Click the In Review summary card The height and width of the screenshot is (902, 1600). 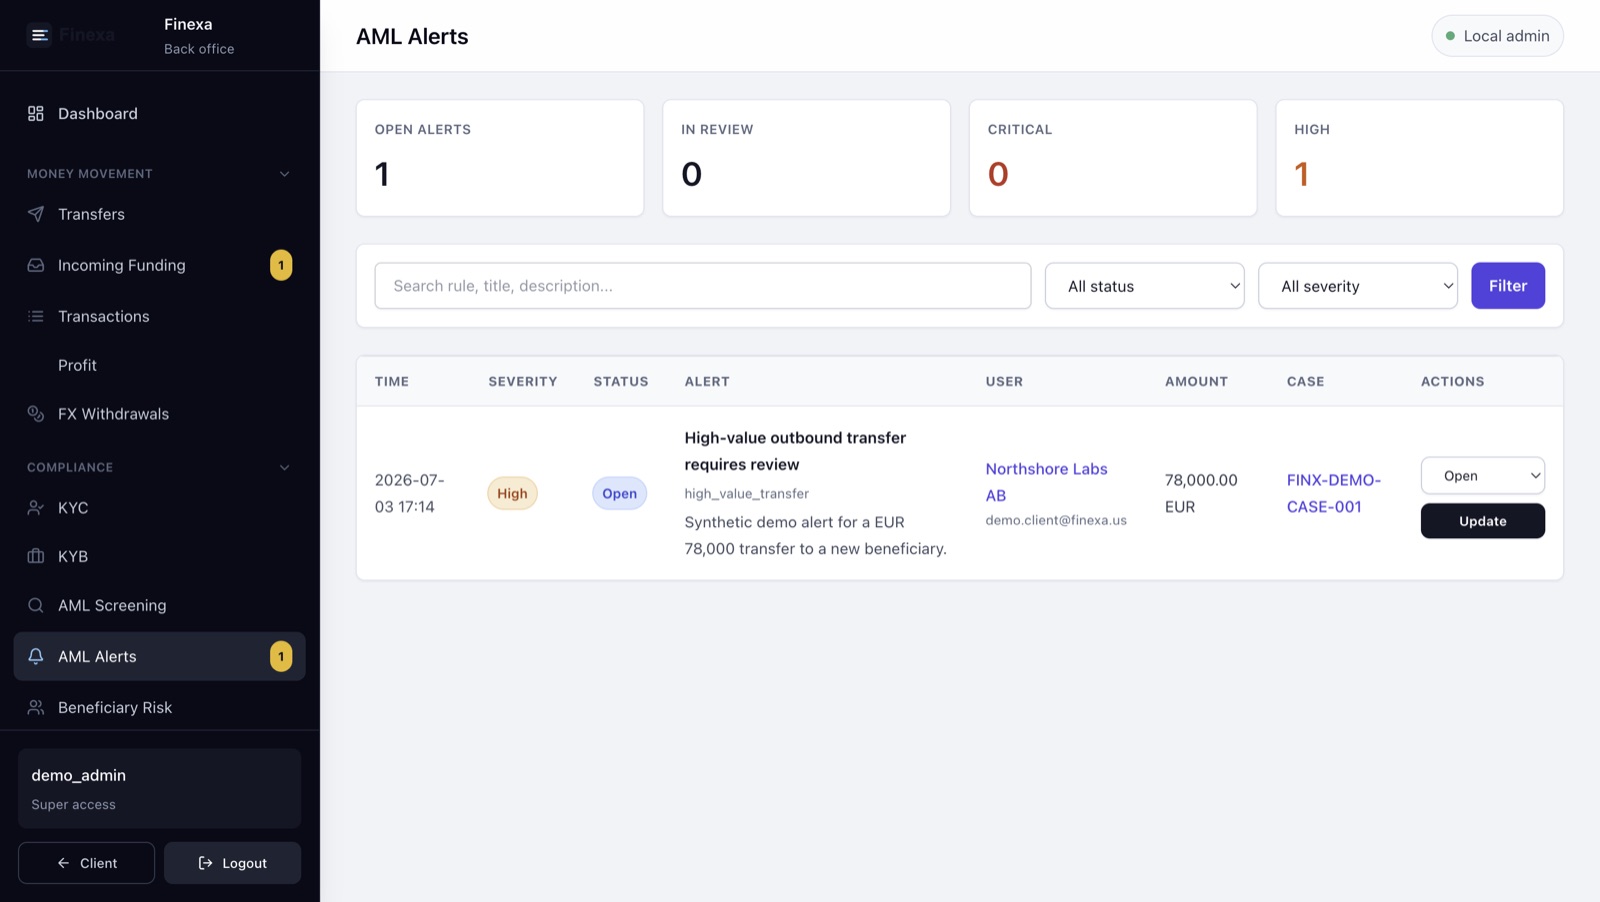point(806,158)
